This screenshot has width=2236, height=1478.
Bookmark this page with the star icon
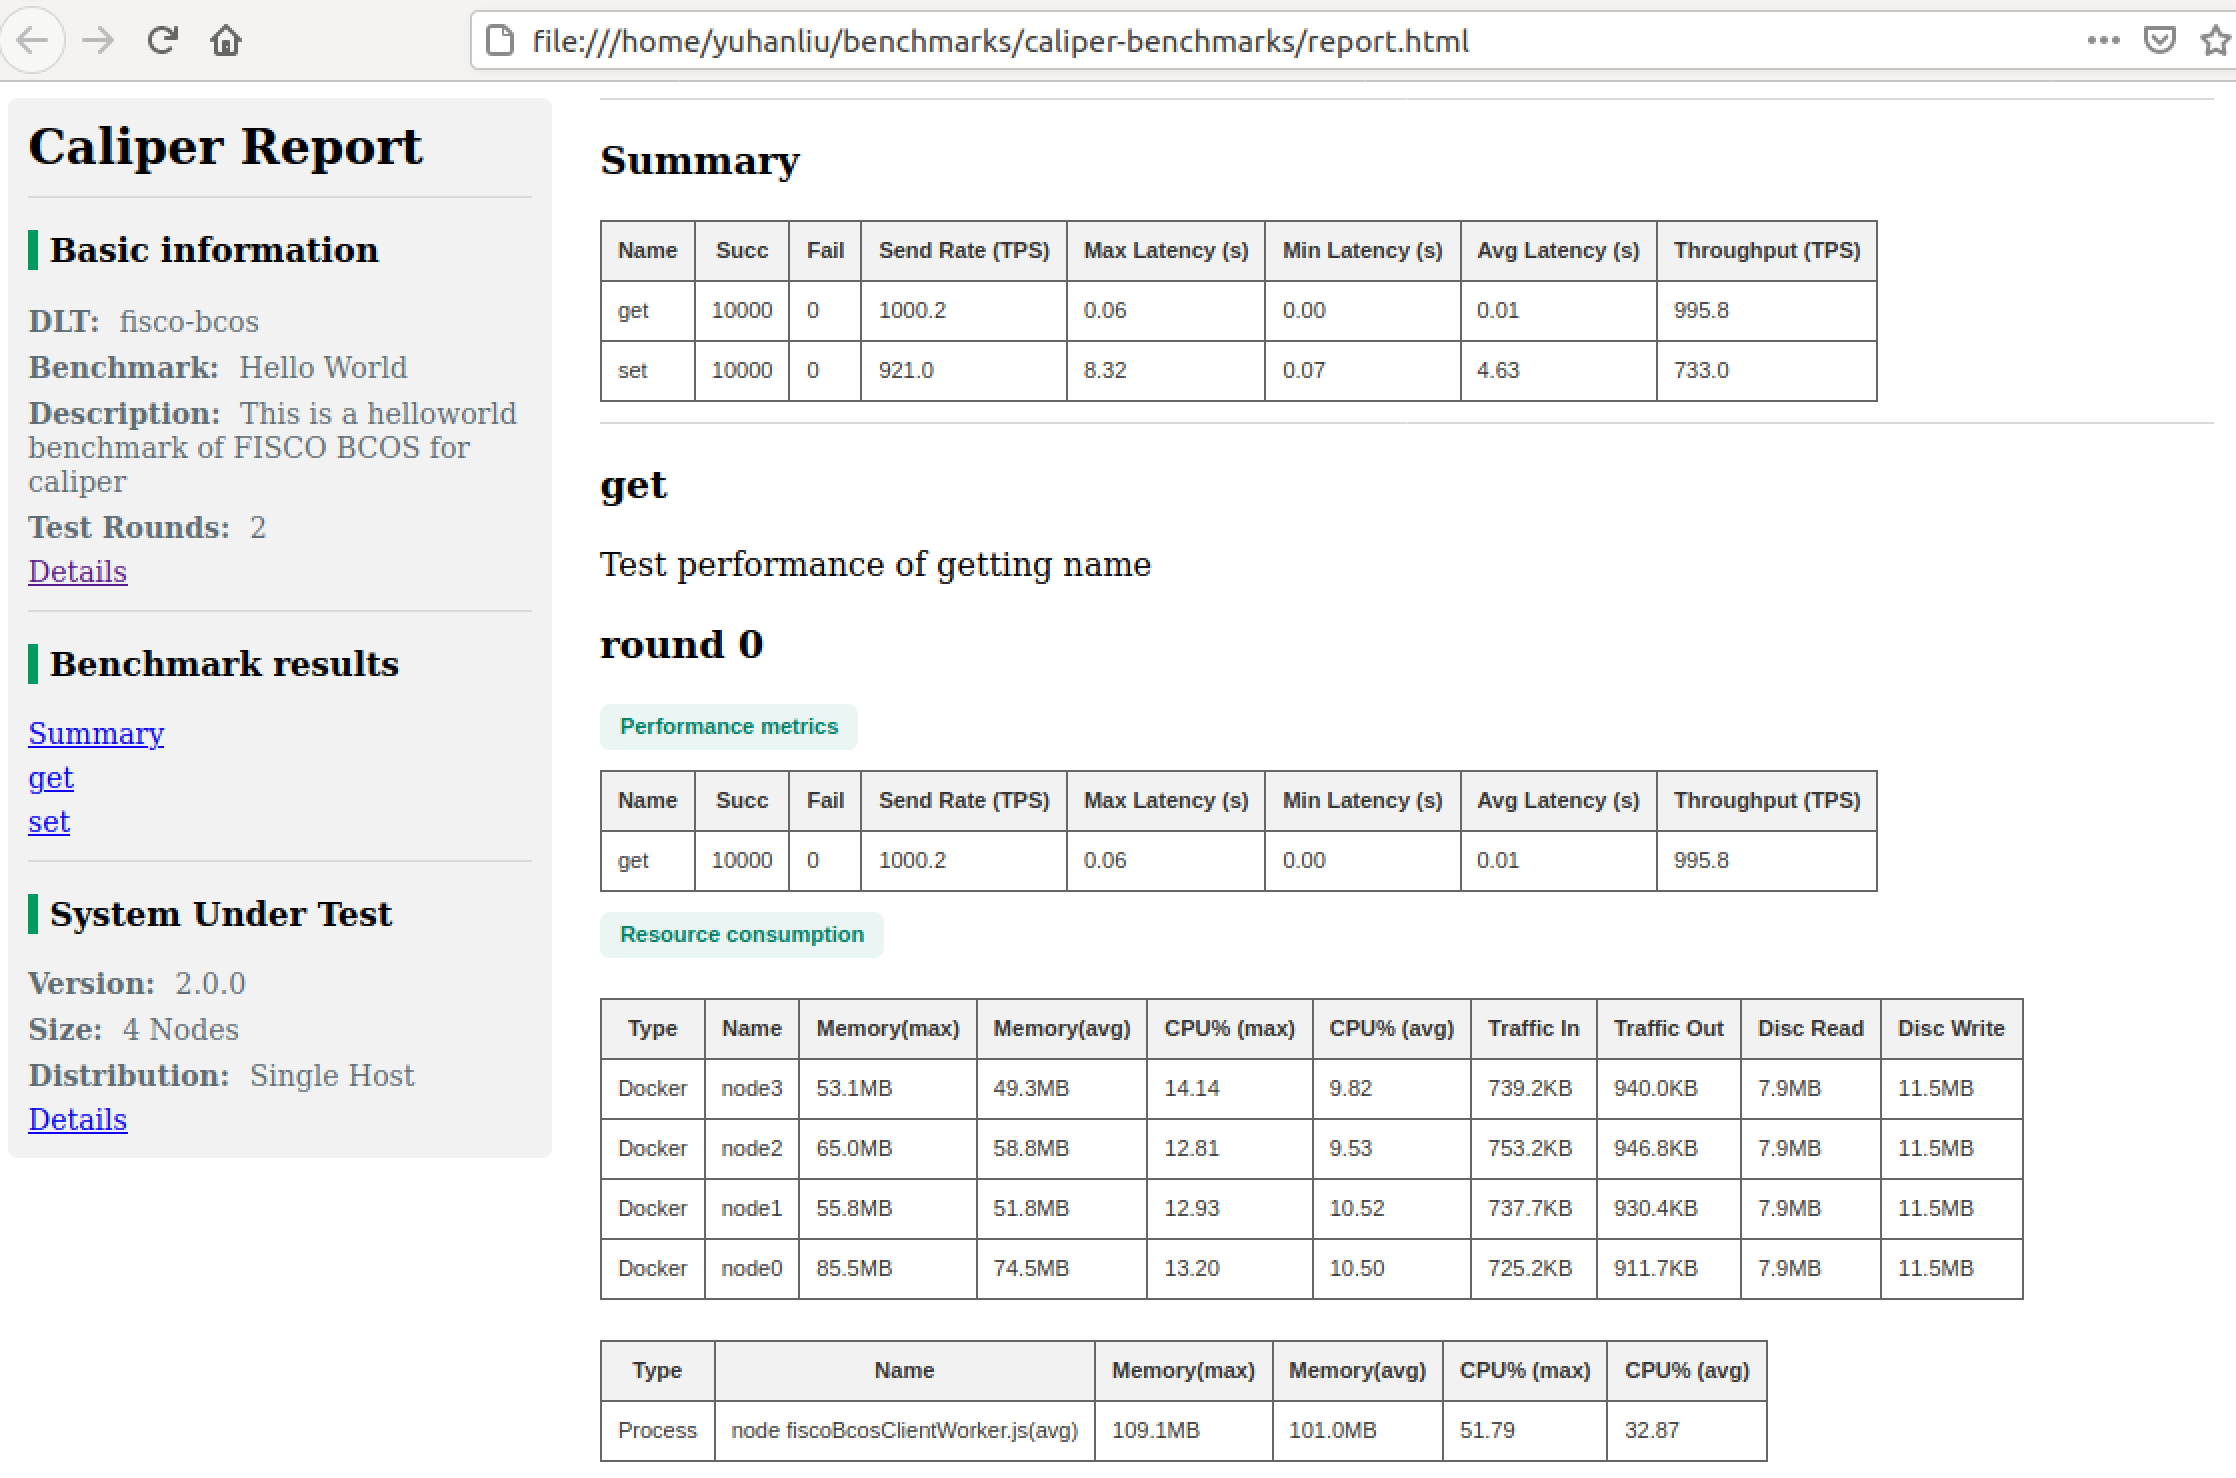click(x=2214, y=41)
